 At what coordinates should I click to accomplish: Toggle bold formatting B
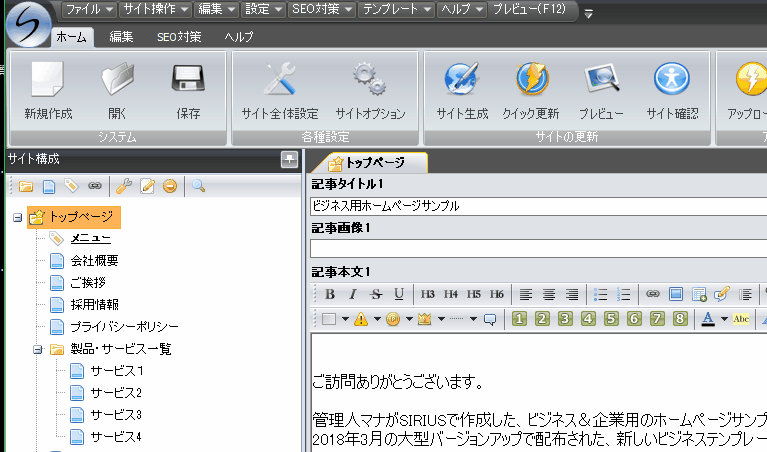tap(330, 294)
